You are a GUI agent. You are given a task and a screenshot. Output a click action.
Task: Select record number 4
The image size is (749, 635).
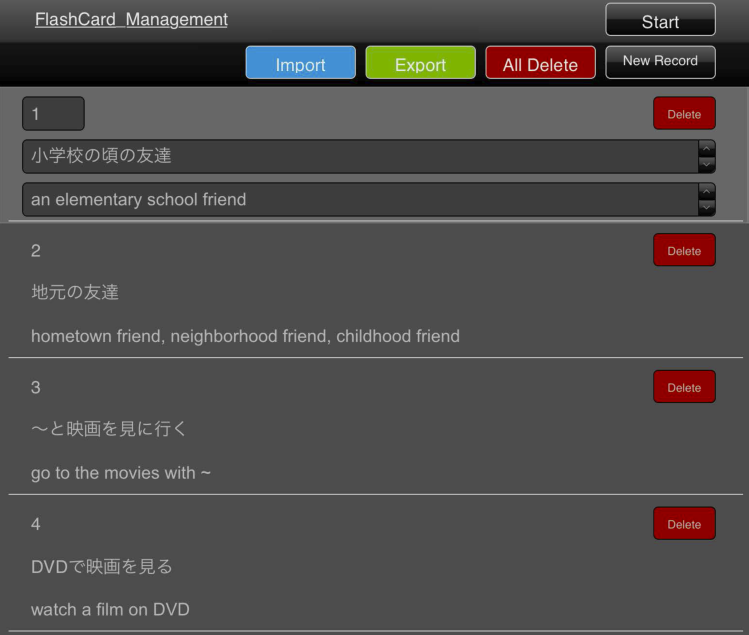click(x=36, y=524)
